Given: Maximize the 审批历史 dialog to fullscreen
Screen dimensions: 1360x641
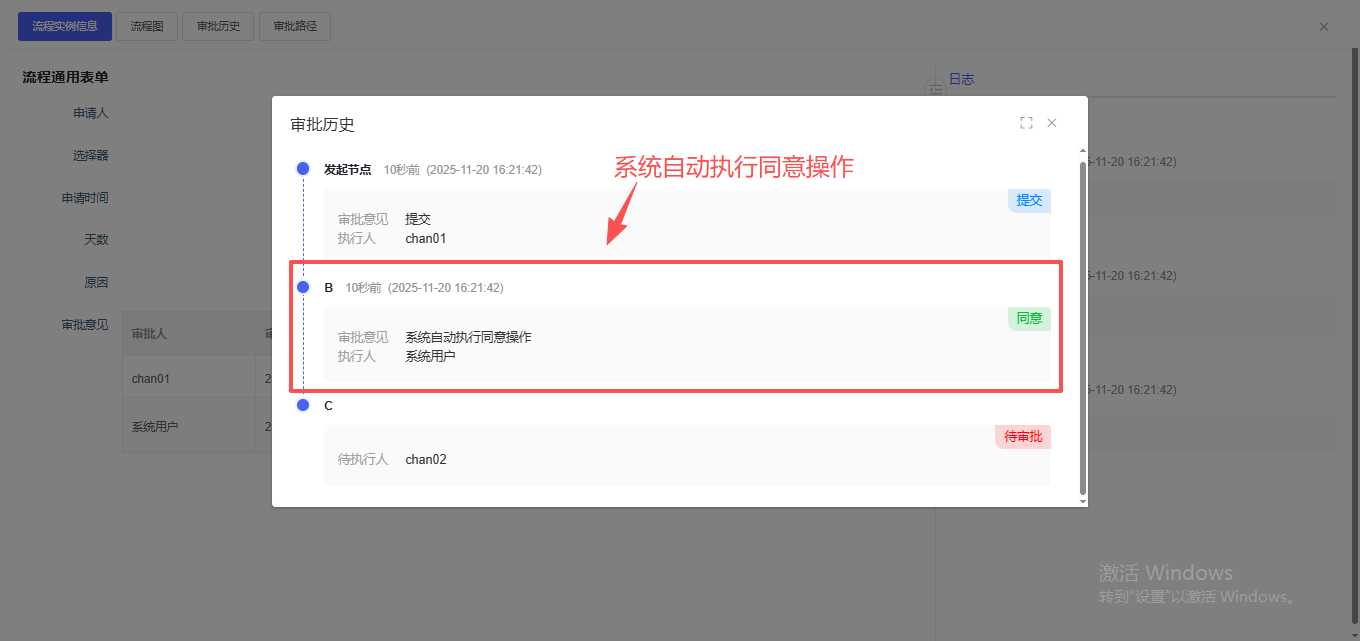Looking at the screenshot, I should (x=1026, y=123).
